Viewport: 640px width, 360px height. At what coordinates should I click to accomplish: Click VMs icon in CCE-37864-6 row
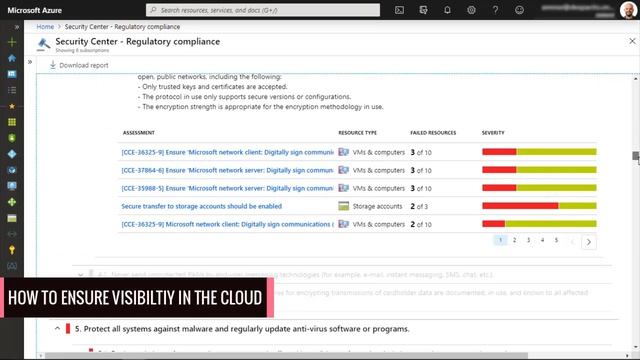coord(344,170)
